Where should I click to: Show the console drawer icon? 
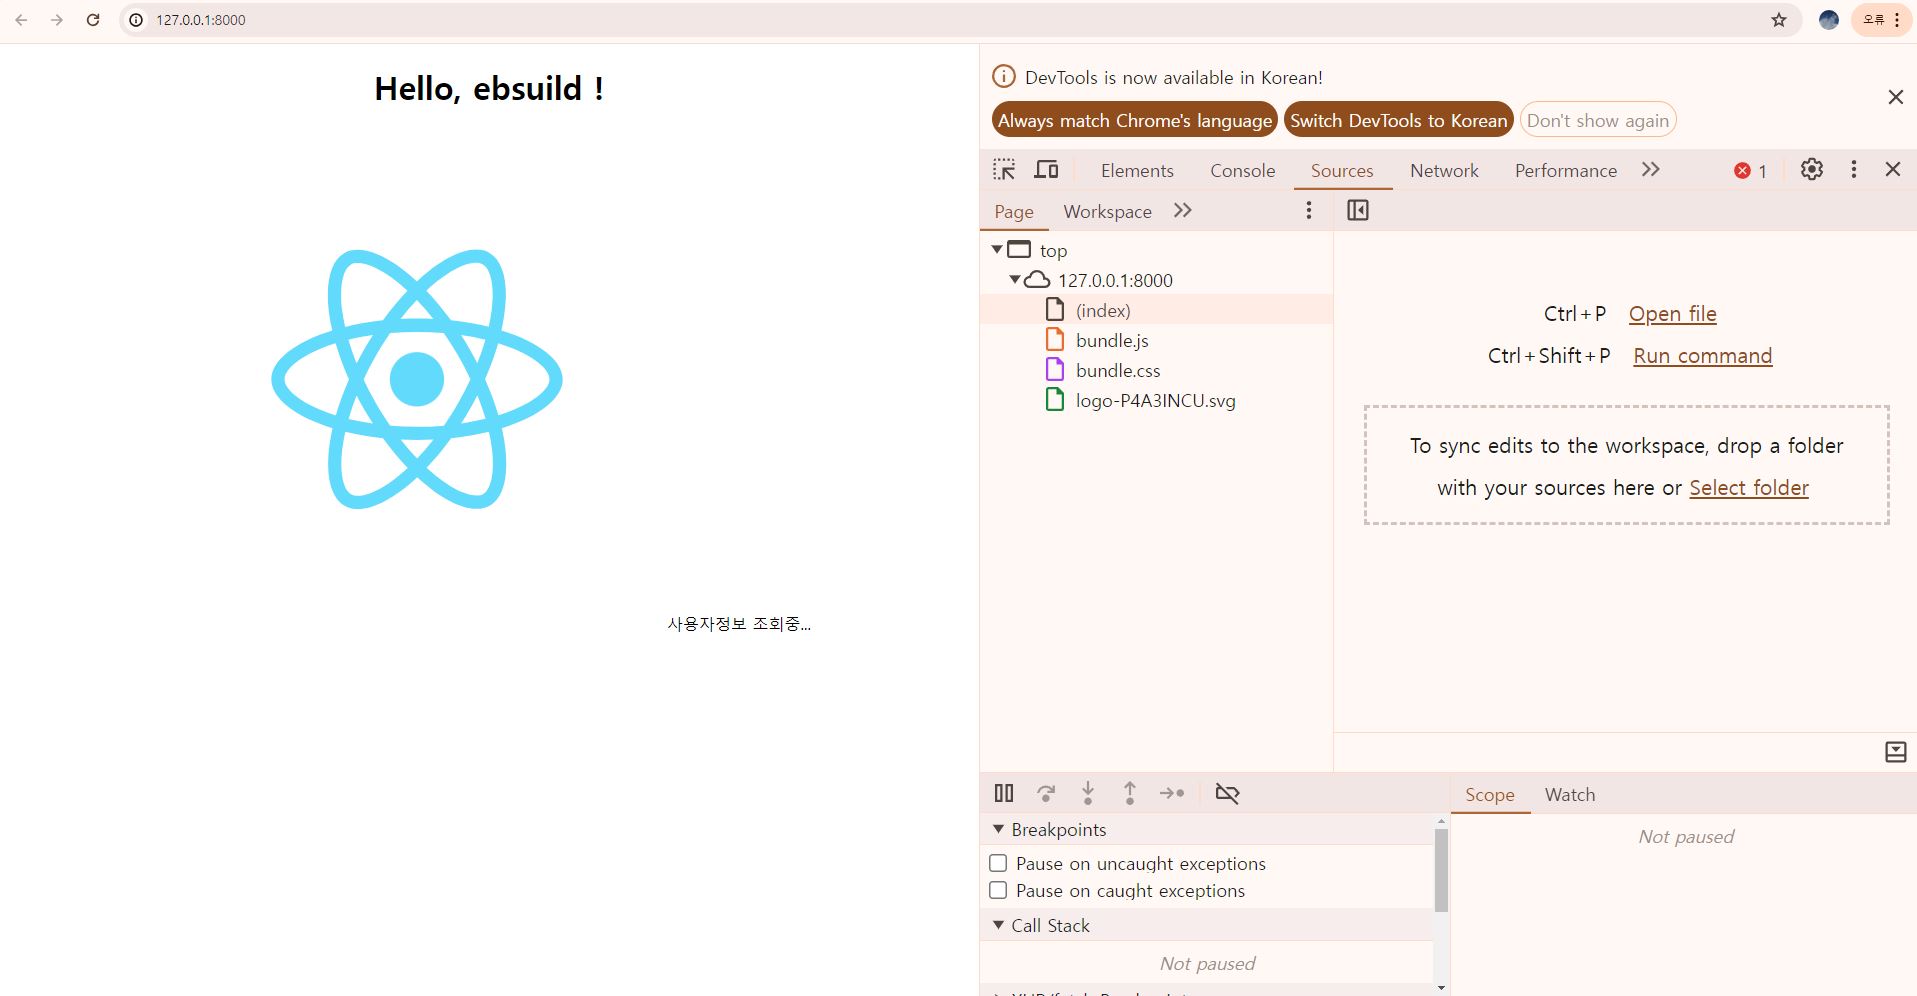point(1896,752)
